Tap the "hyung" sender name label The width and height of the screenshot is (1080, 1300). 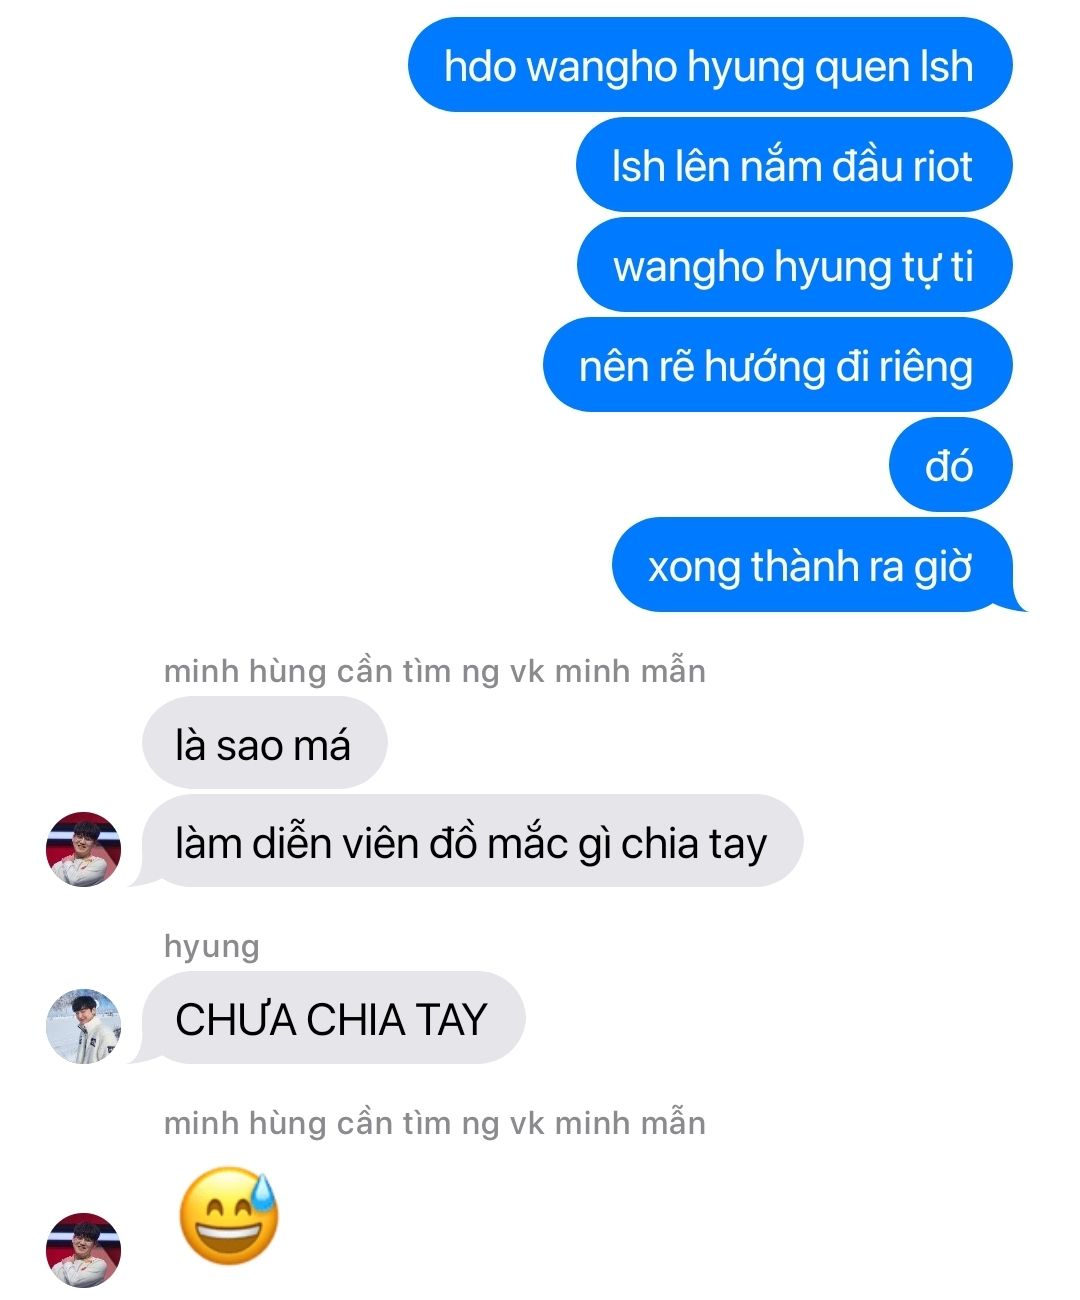(211, 946)
